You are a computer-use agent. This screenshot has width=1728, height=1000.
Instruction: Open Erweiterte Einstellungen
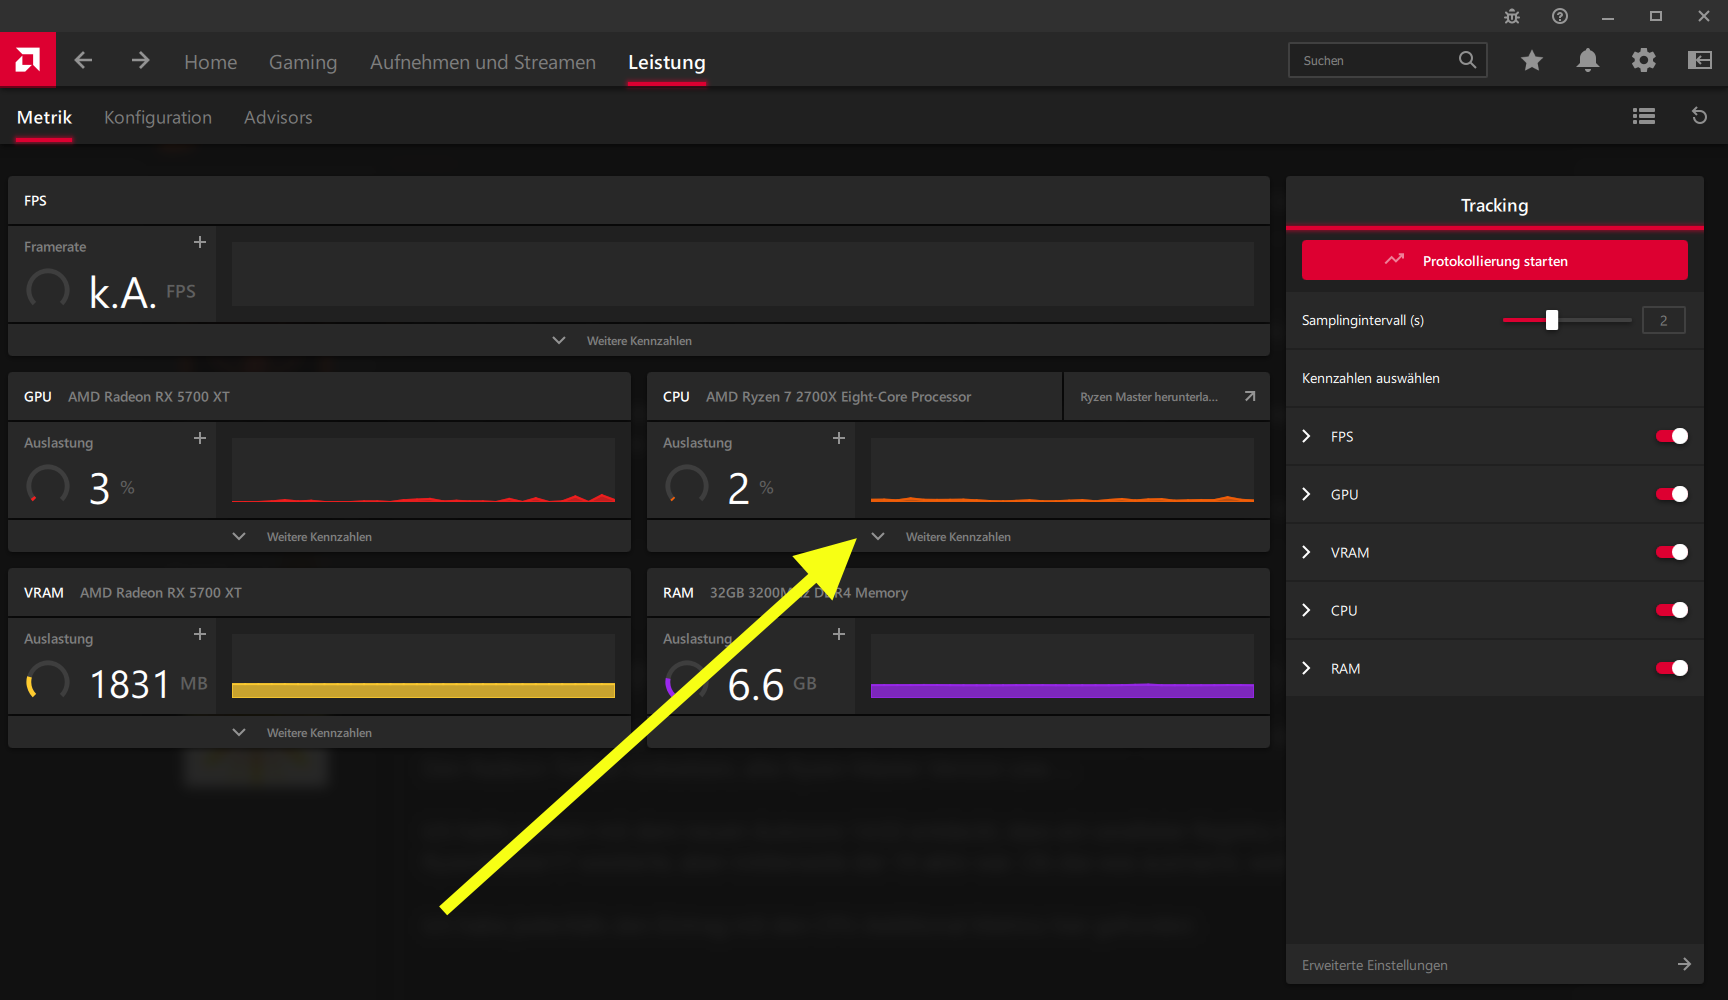pos(1495,964)
